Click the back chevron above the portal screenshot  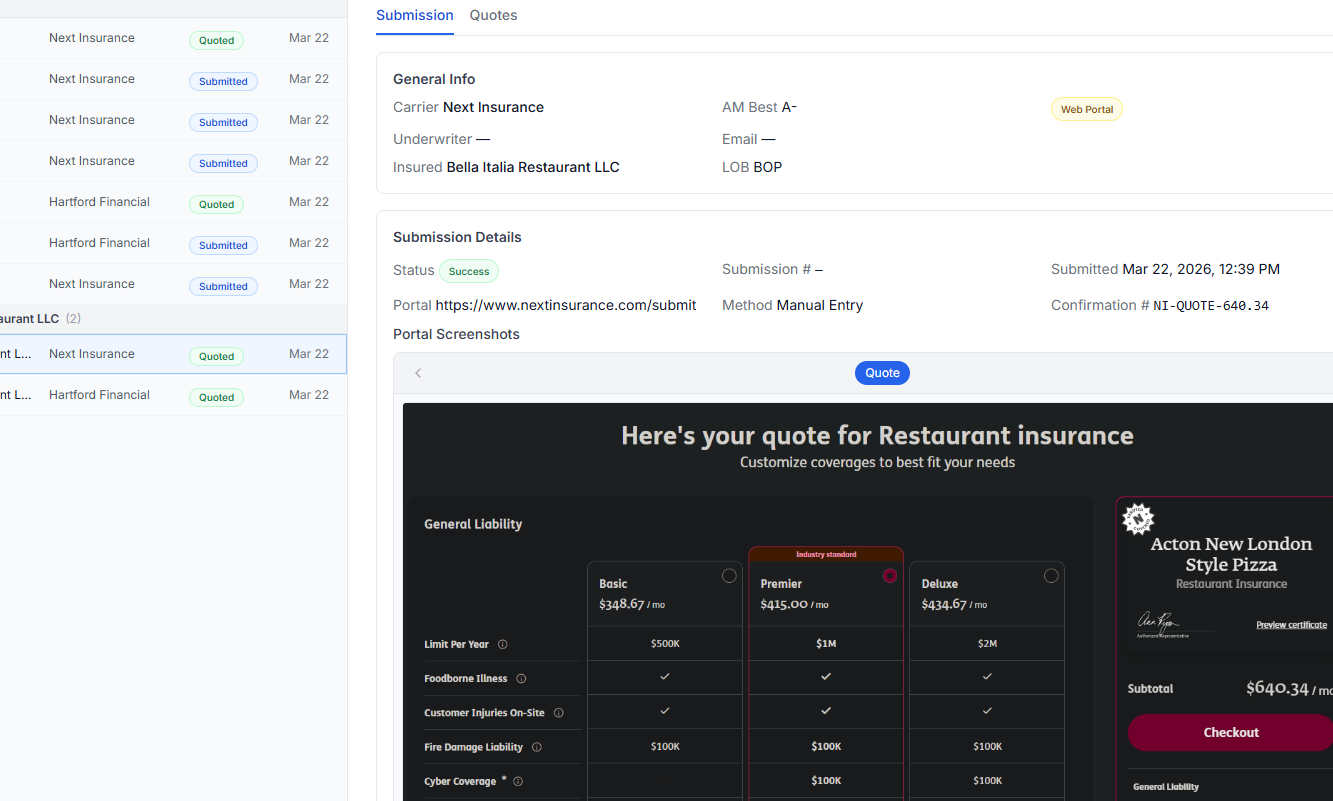tap(417, 372)
